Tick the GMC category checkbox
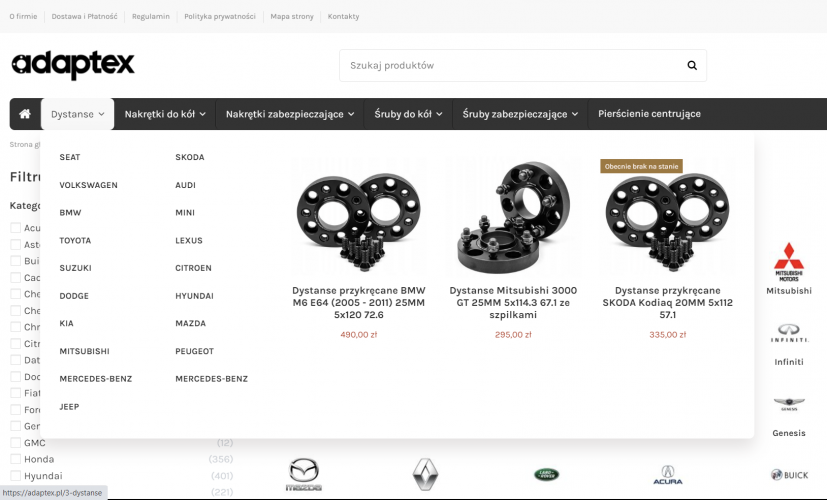Screen dimensions: 827x500 pos(16,443)
